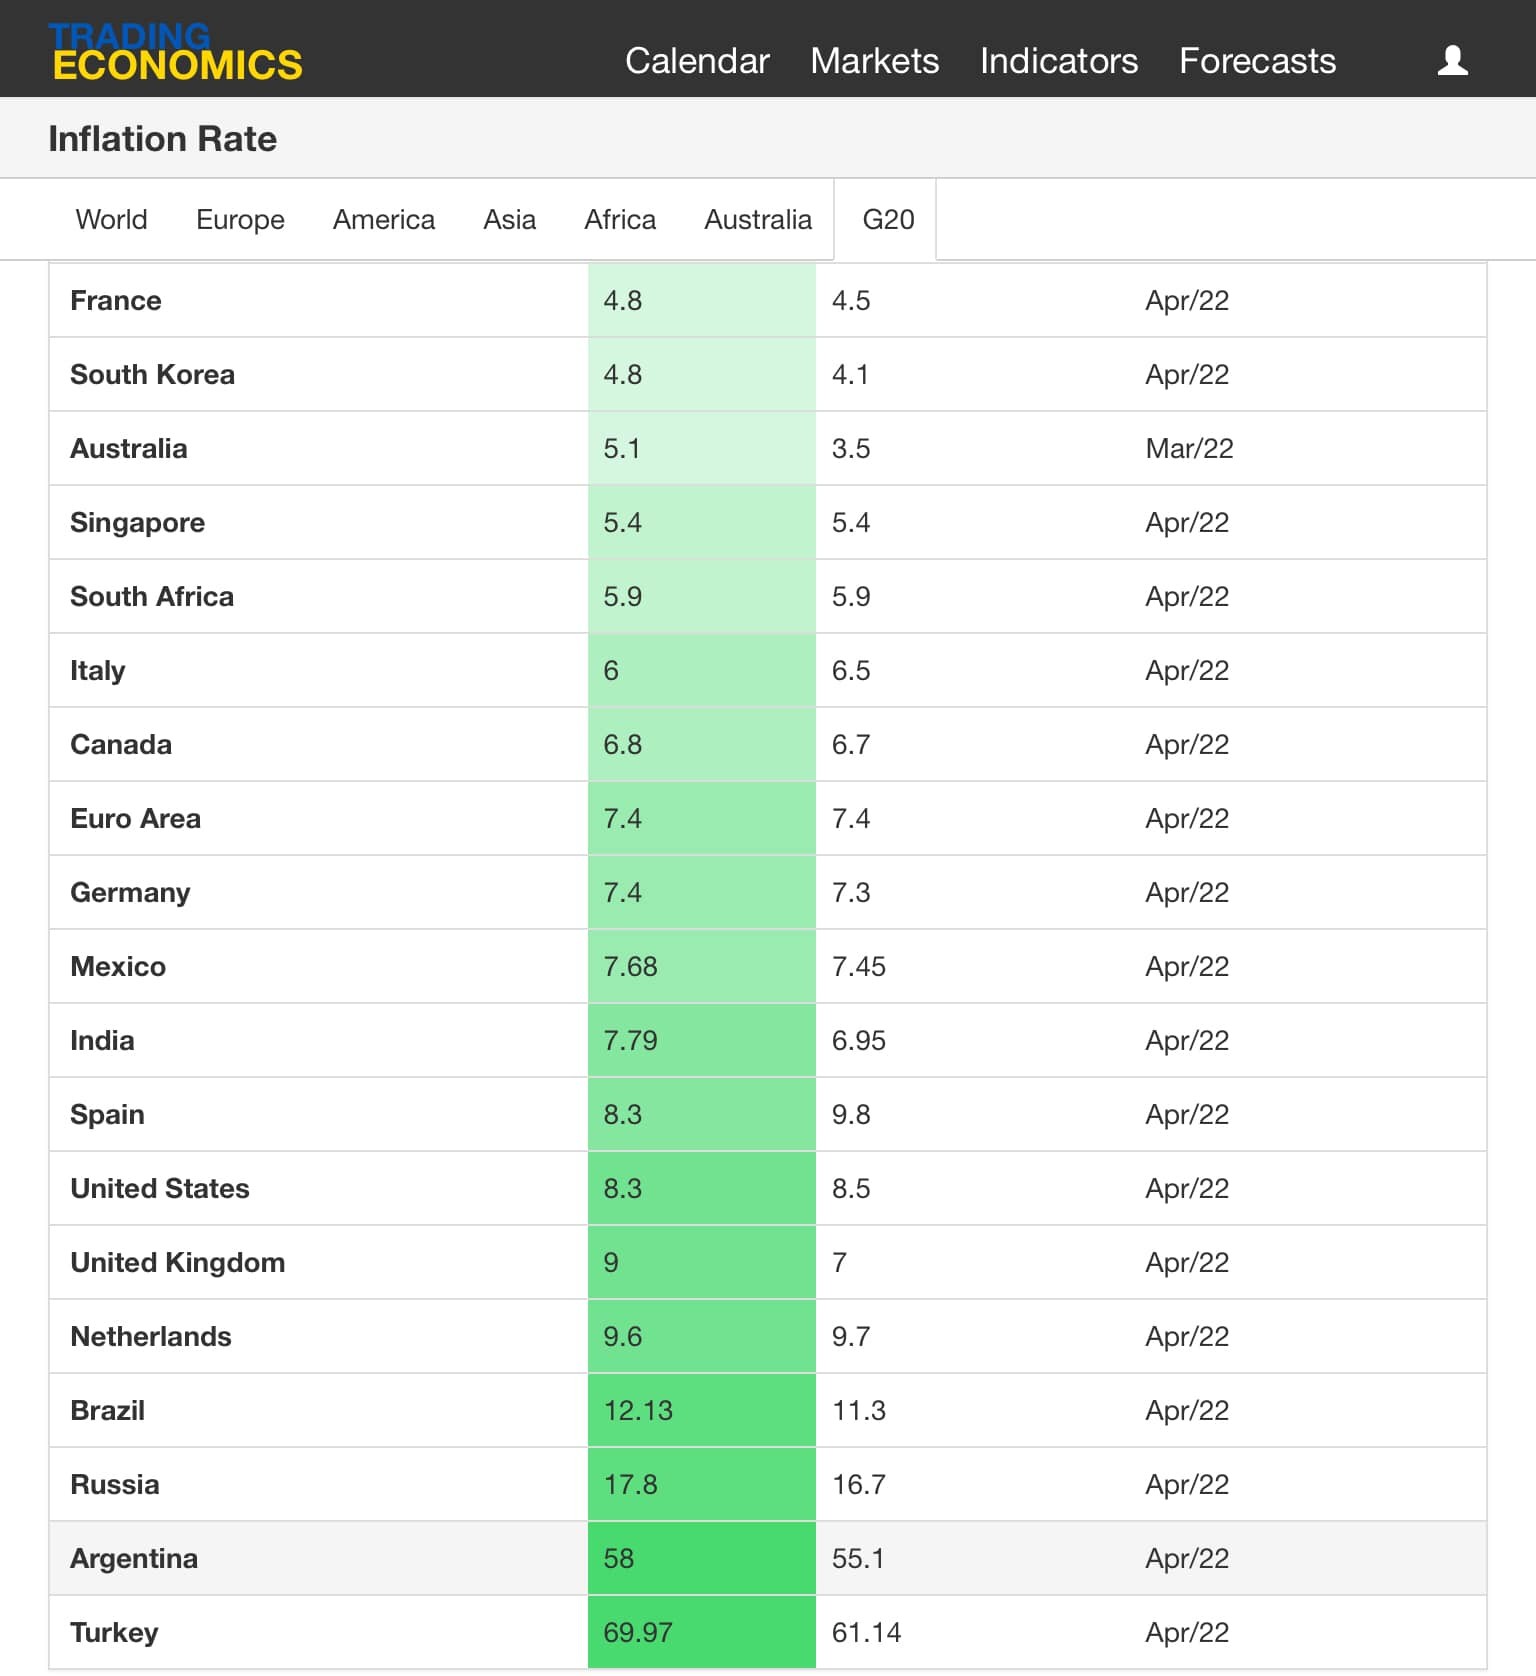Switch to the Europe tab
Screen dimensions: 1536x1676
(x=240, y=219)
